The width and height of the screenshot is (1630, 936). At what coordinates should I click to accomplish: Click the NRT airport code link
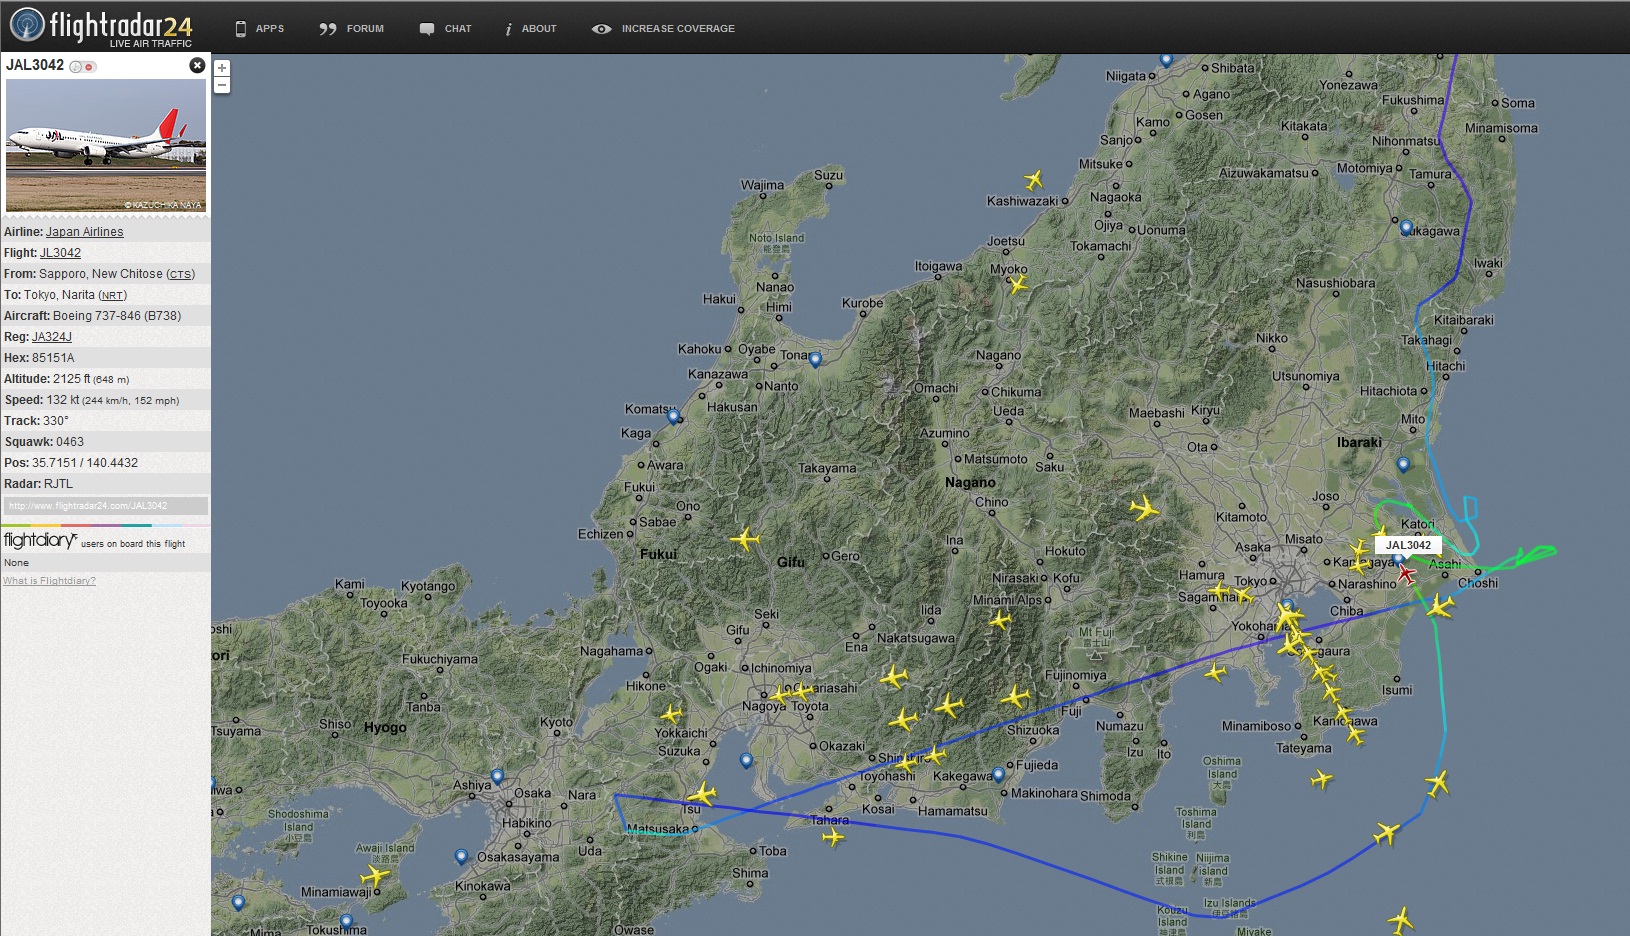[112, 296]
